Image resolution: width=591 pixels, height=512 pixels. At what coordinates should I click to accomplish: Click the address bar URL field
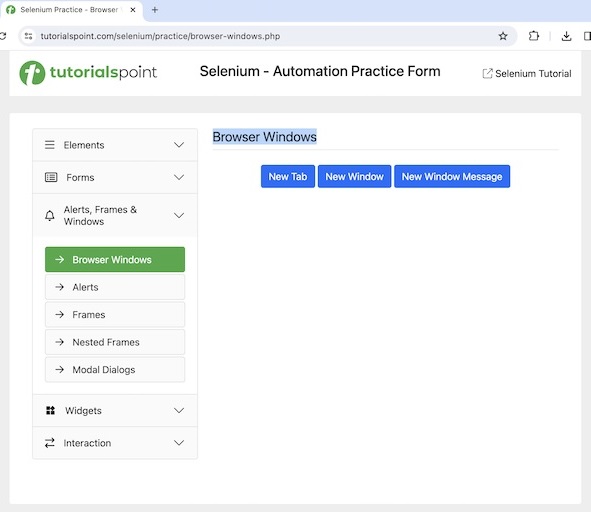pos(267,36)
